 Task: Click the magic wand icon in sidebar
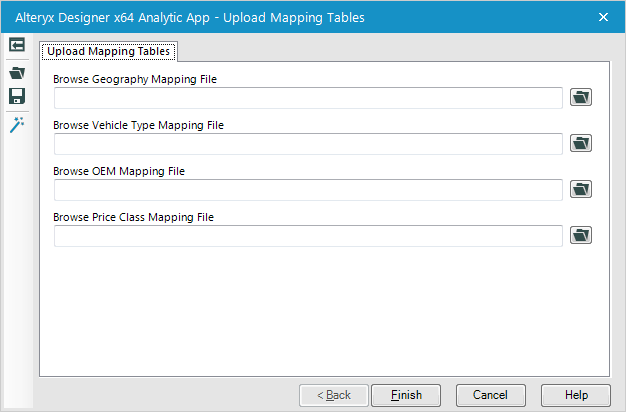coord(16,124)
